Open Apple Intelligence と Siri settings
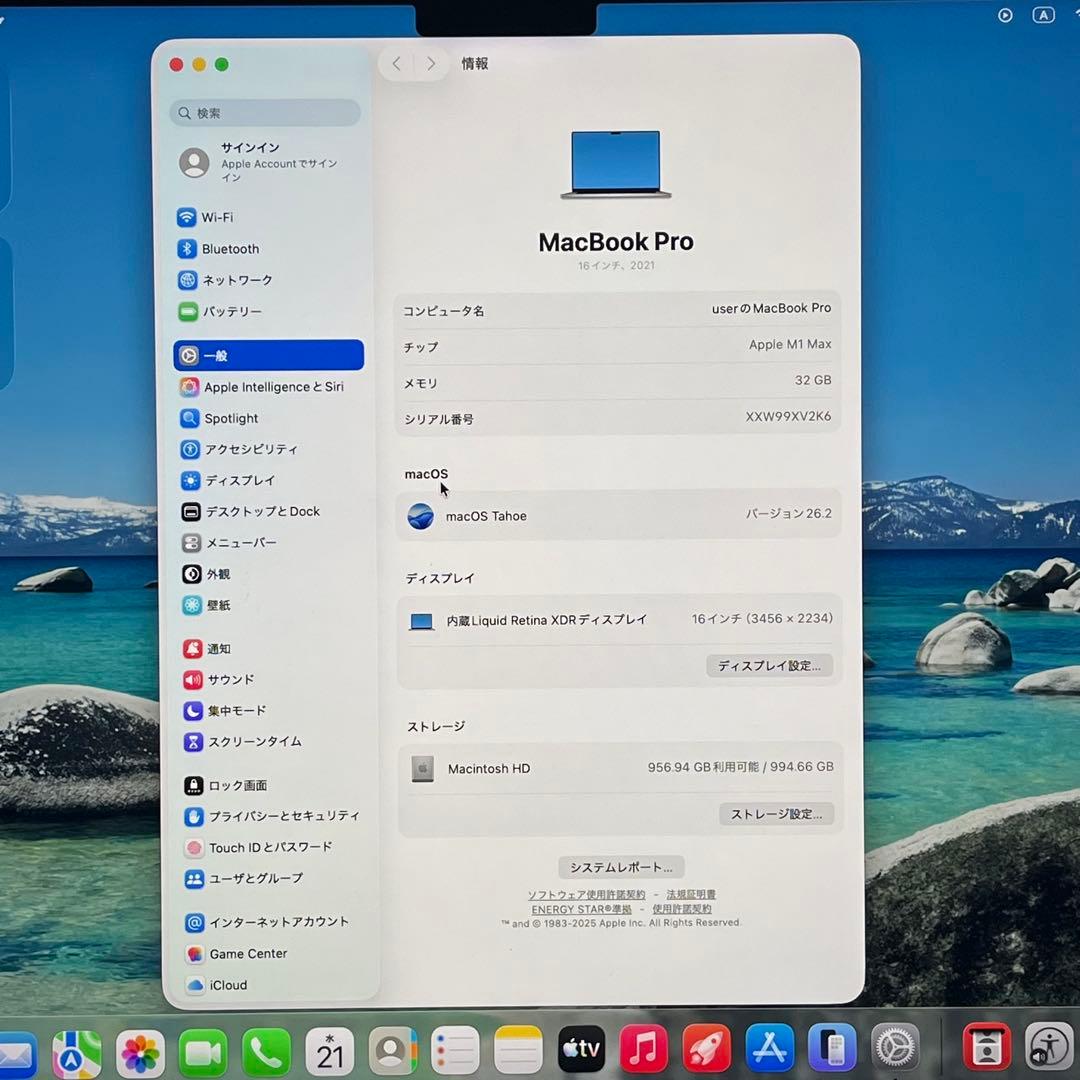1080x1080 pixels. click(271, 386)
